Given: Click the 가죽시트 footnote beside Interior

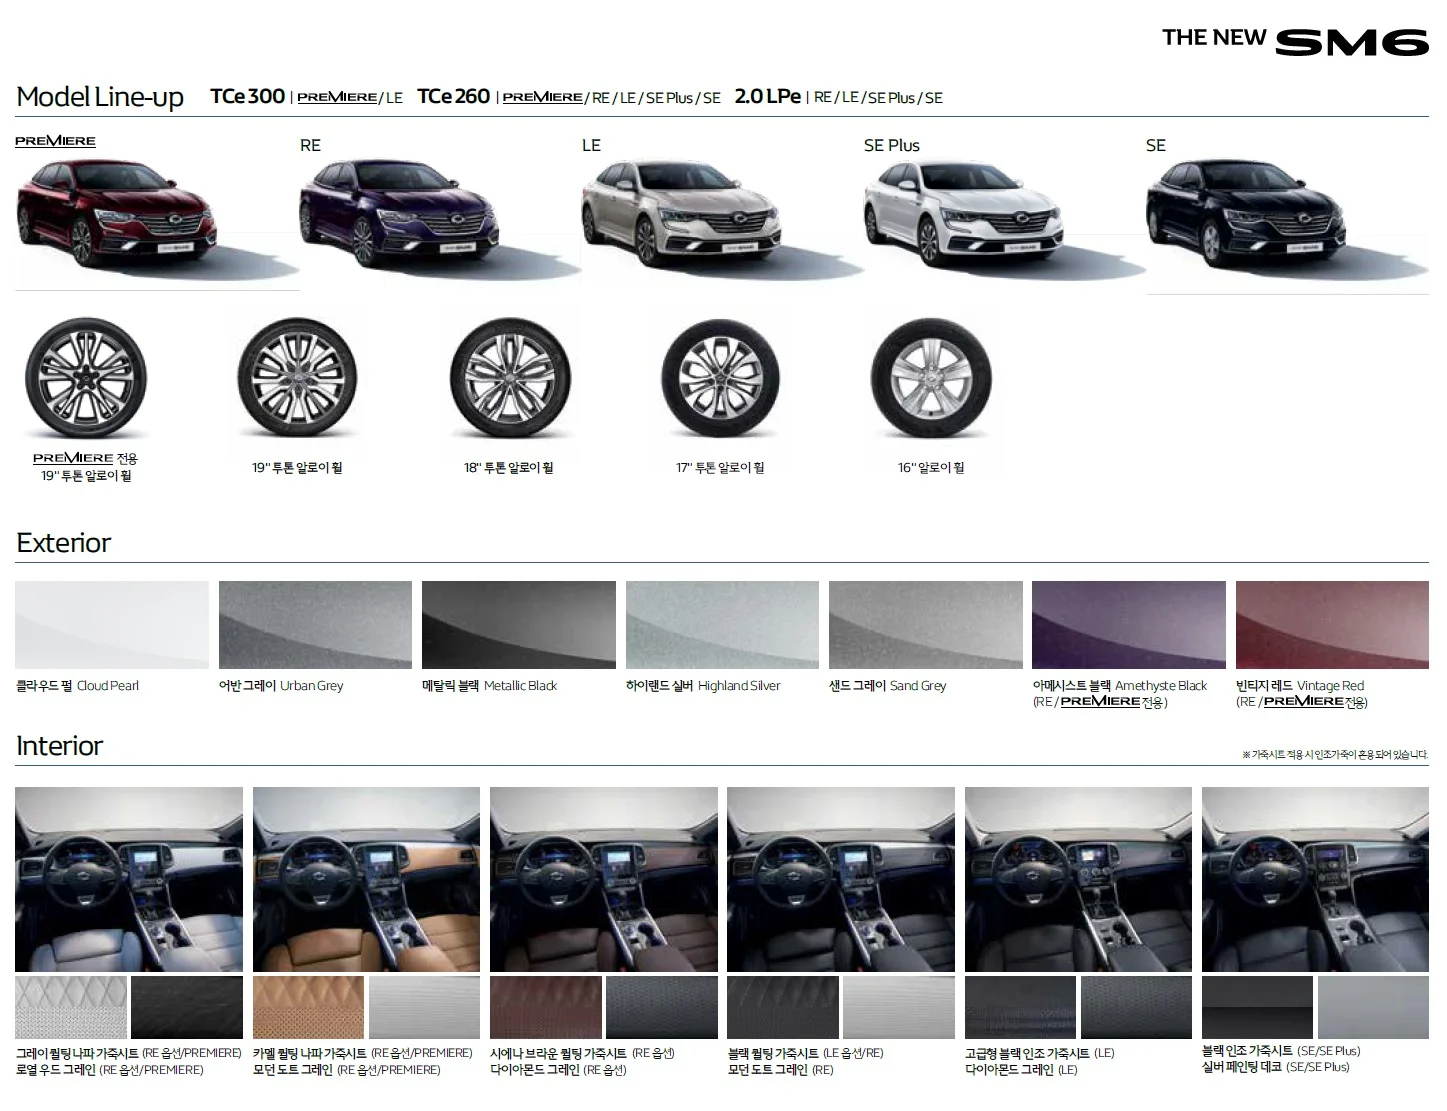Looking at the screenshot, I should 1334,755.
